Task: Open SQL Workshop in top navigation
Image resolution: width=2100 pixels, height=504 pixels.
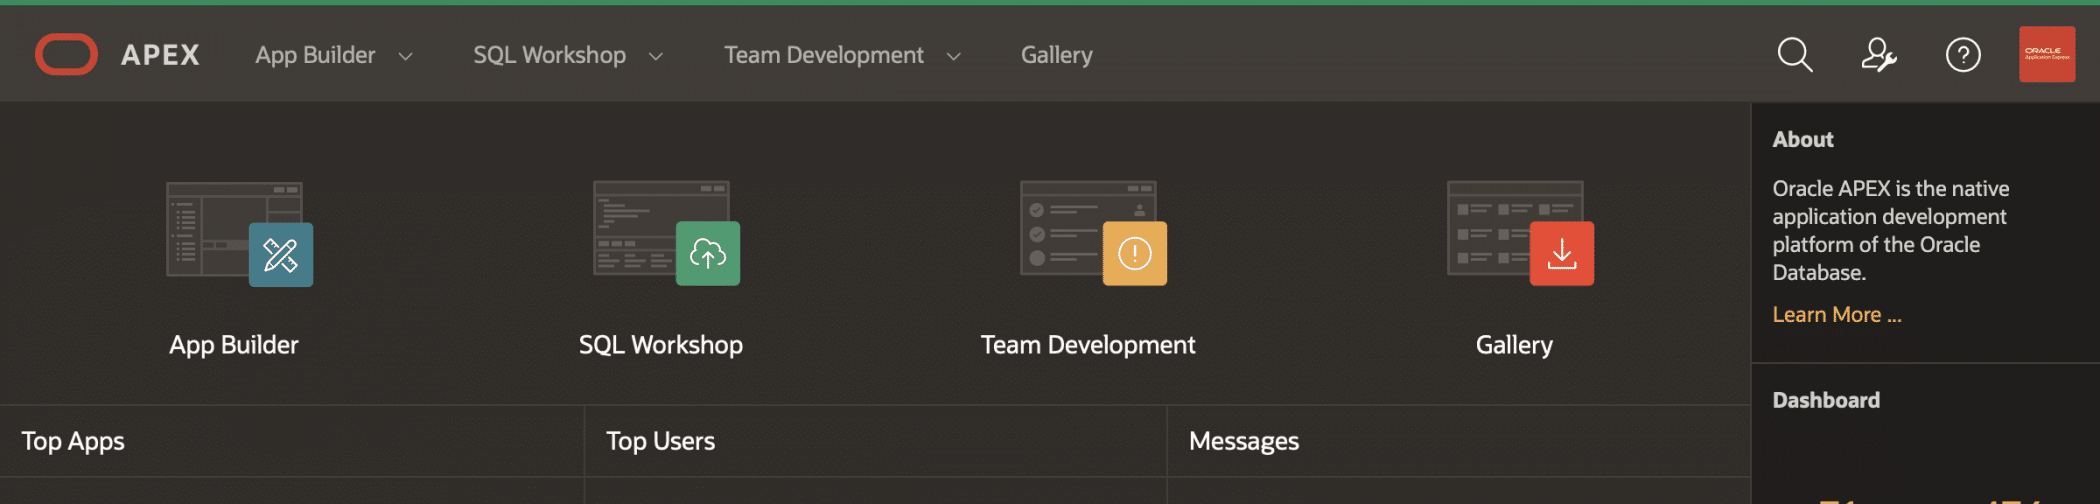Action: pyautogui.click(x=550, y=55)
